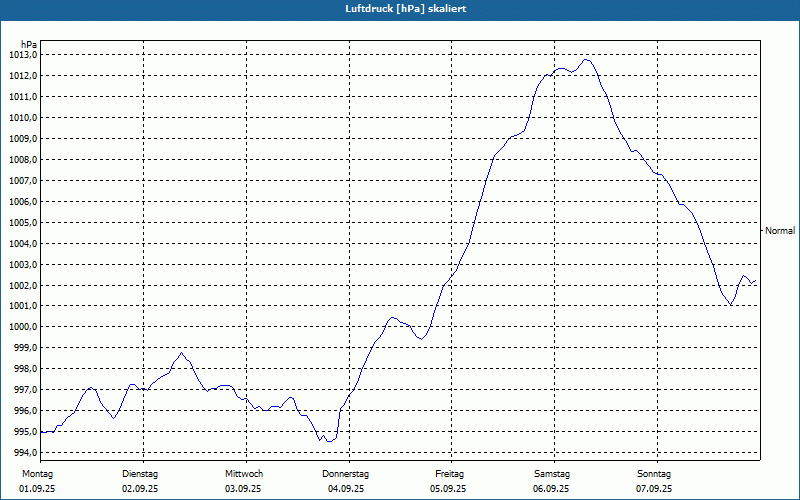The width and height of the screenshot is (800, 500).
Task: Select the 1004,0 y-axis label
Action: 22,243
